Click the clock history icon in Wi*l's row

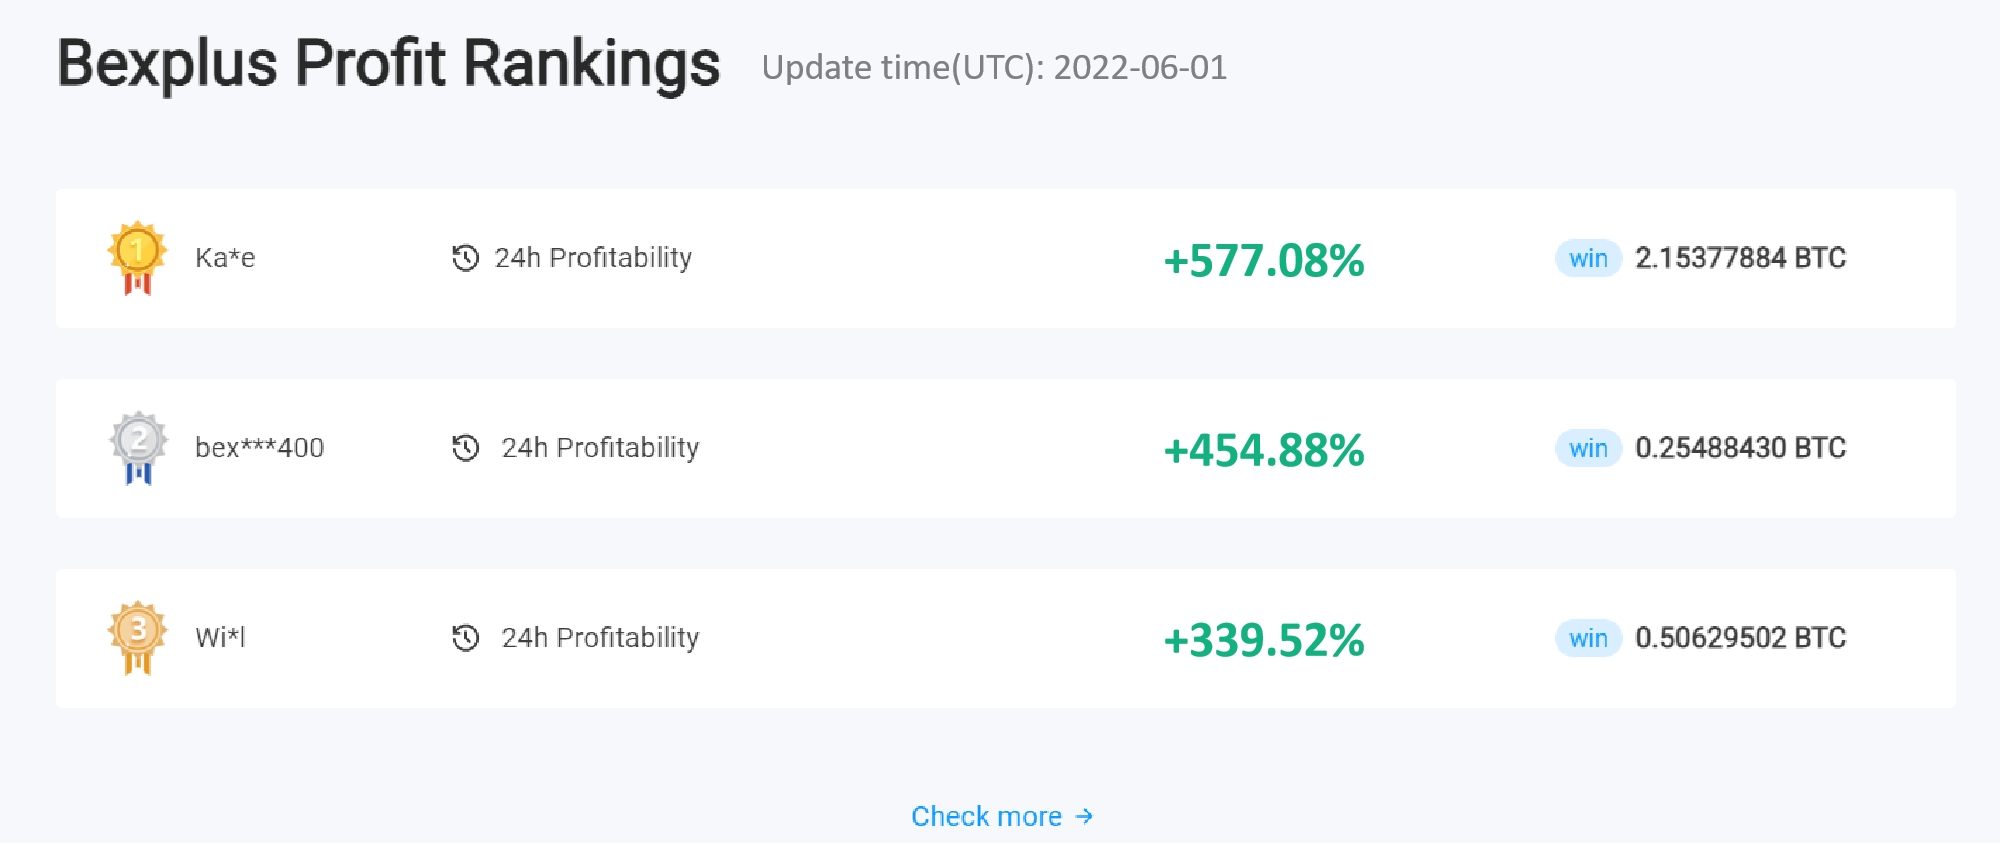click(465, 638)
